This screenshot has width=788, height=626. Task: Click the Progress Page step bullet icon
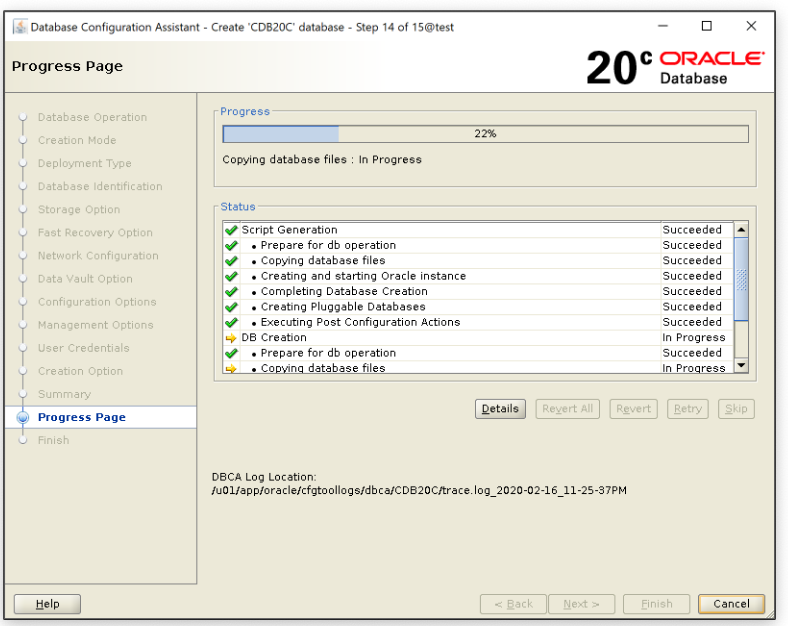tap(22, 418)
